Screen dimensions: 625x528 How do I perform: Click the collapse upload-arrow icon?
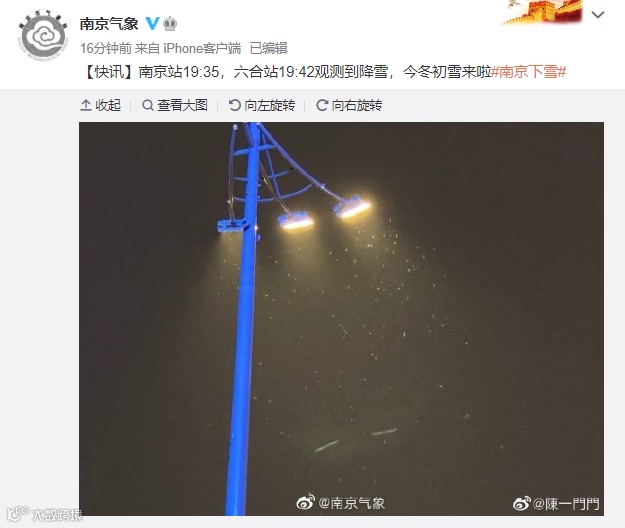pos(86,105)
